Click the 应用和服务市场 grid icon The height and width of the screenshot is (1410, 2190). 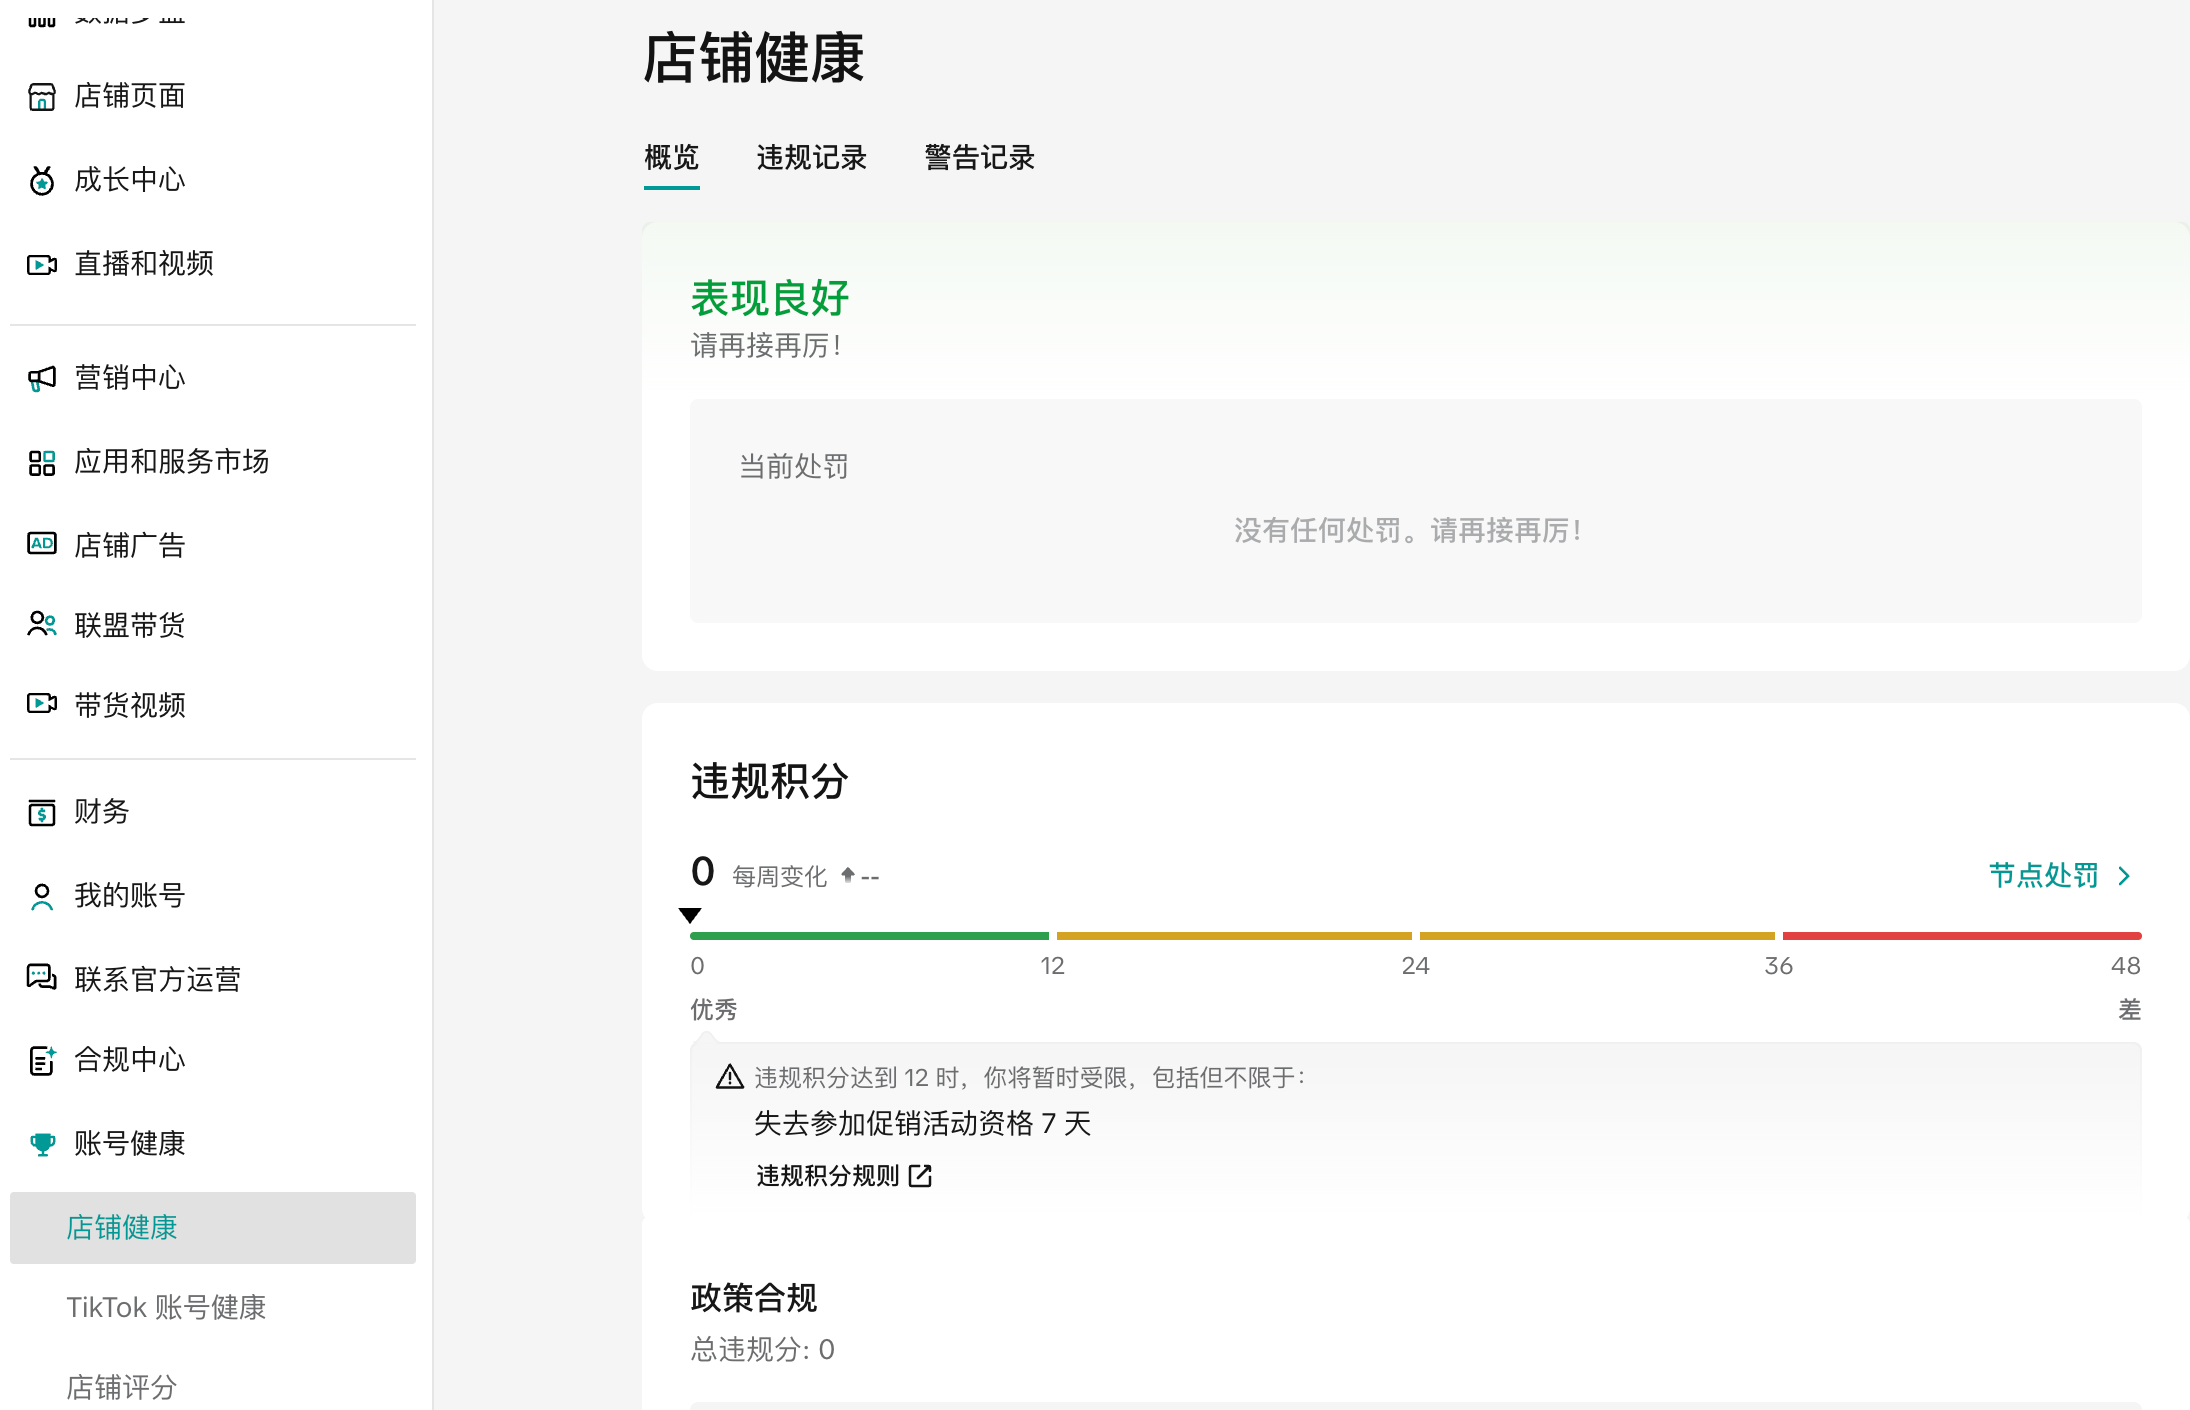(42, 463)
